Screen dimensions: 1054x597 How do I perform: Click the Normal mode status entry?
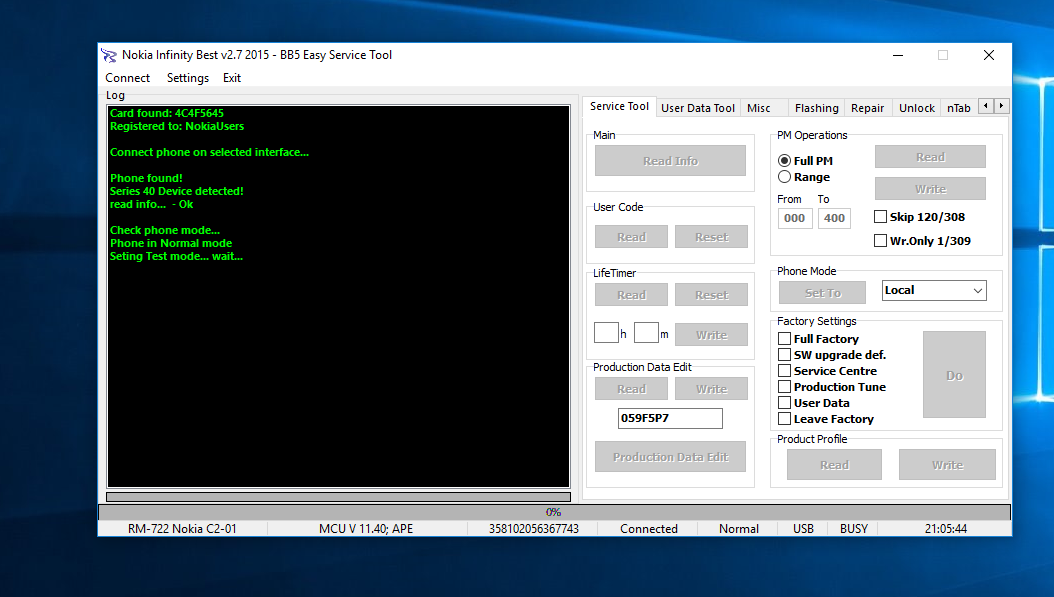739,528
